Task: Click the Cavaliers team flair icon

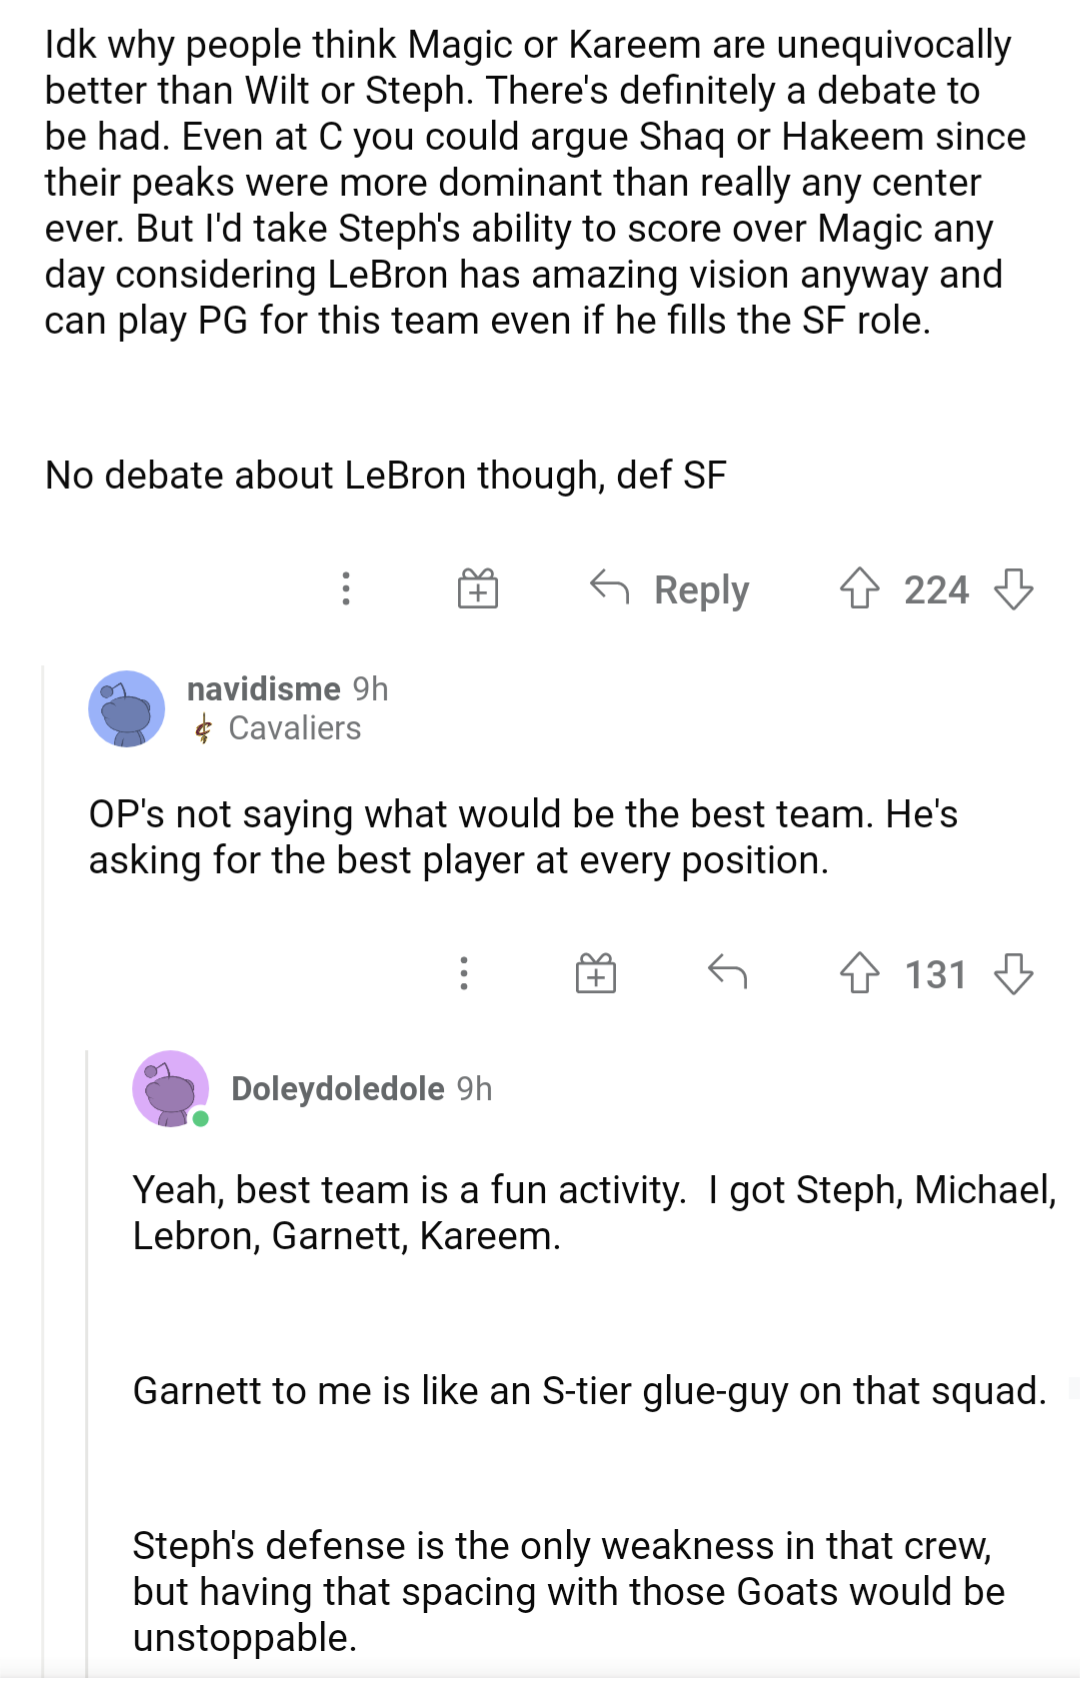Action: point(205,729)
